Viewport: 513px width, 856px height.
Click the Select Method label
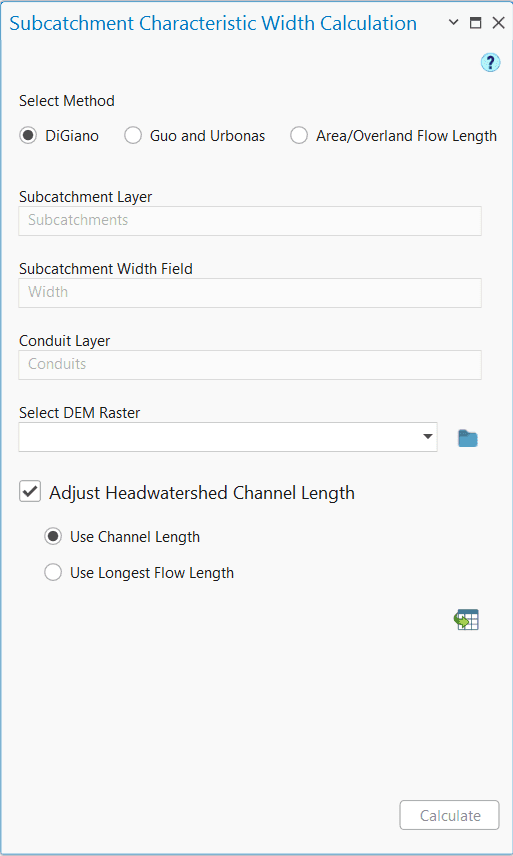[x=67, y=101]
